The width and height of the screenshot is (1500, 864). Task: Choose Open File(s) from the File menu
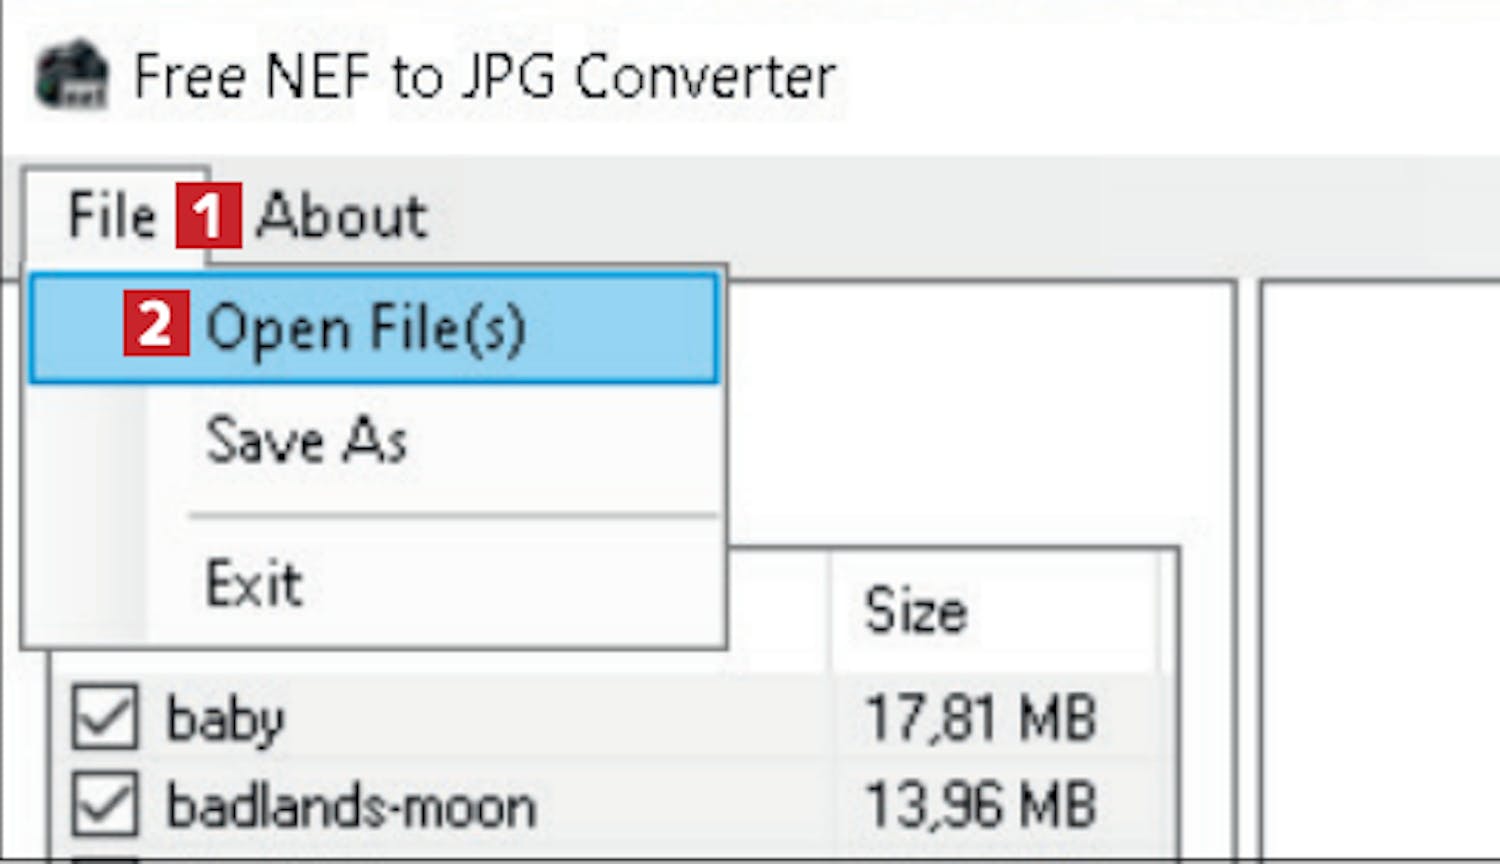tap(373, 329)
